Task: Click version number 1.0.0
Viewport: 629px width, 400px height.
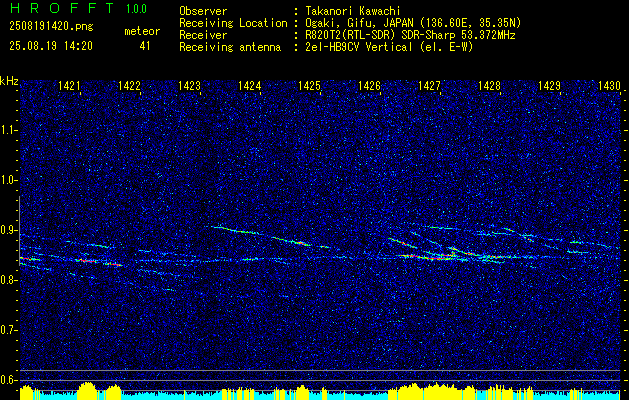Action: click(x=136, y=9)
